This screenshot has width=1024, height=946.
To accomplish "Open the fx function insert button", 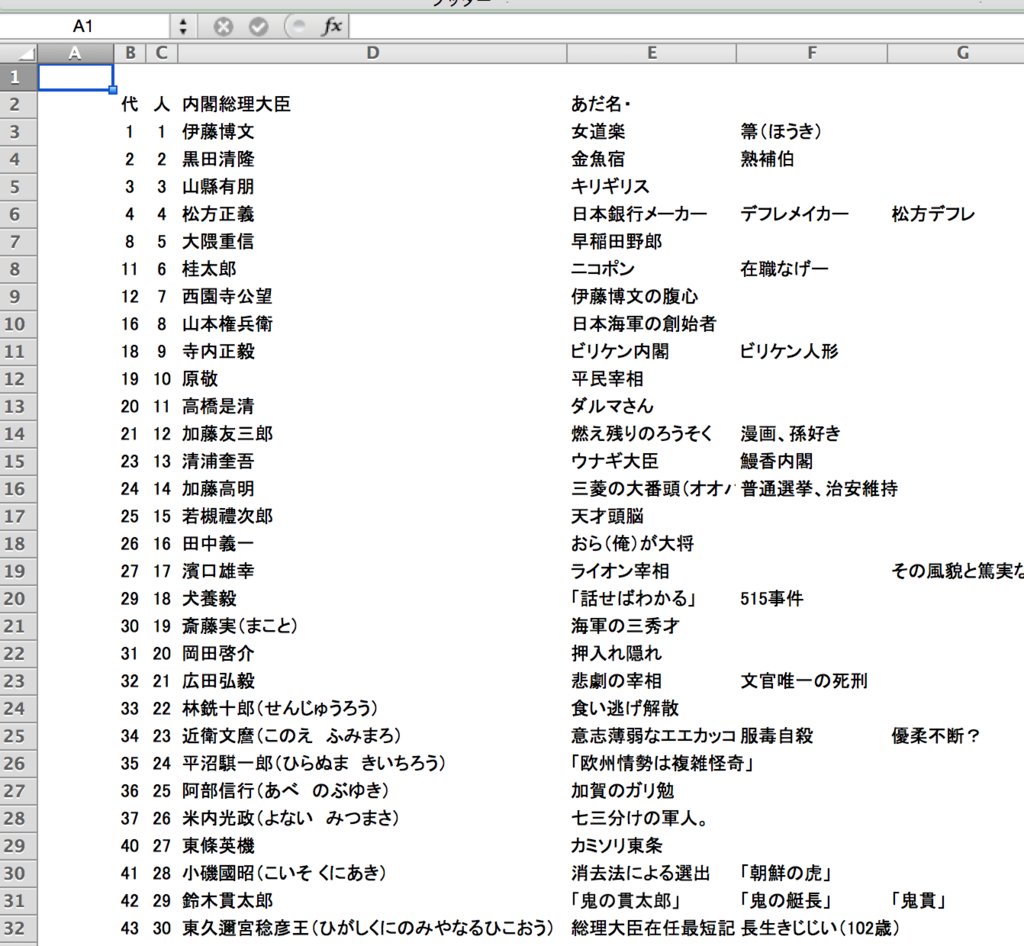I will coord(332,26).
